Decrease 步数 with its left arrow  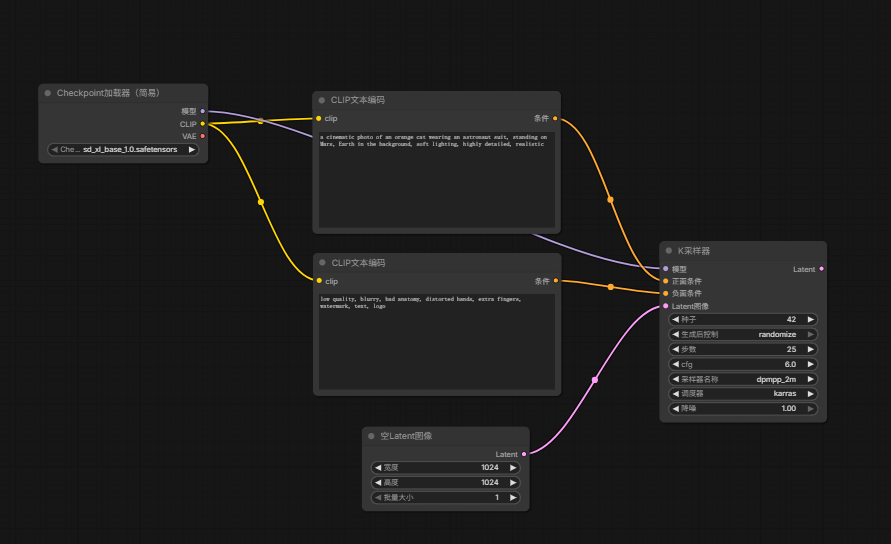(x=676, y=349)
